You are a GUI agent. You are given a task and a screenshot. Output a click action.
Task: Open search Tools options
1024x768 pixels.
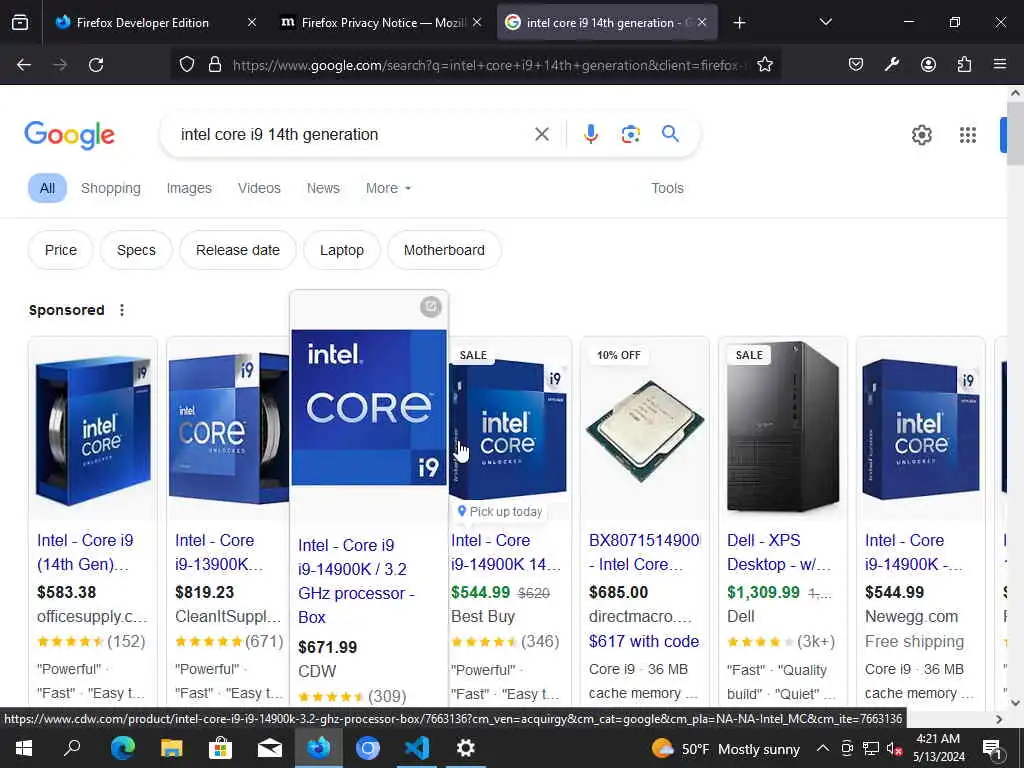pos(667,188)
